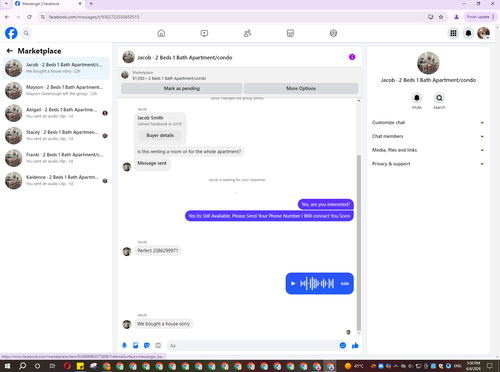Click the Mark as pending button

click(182, 88)
